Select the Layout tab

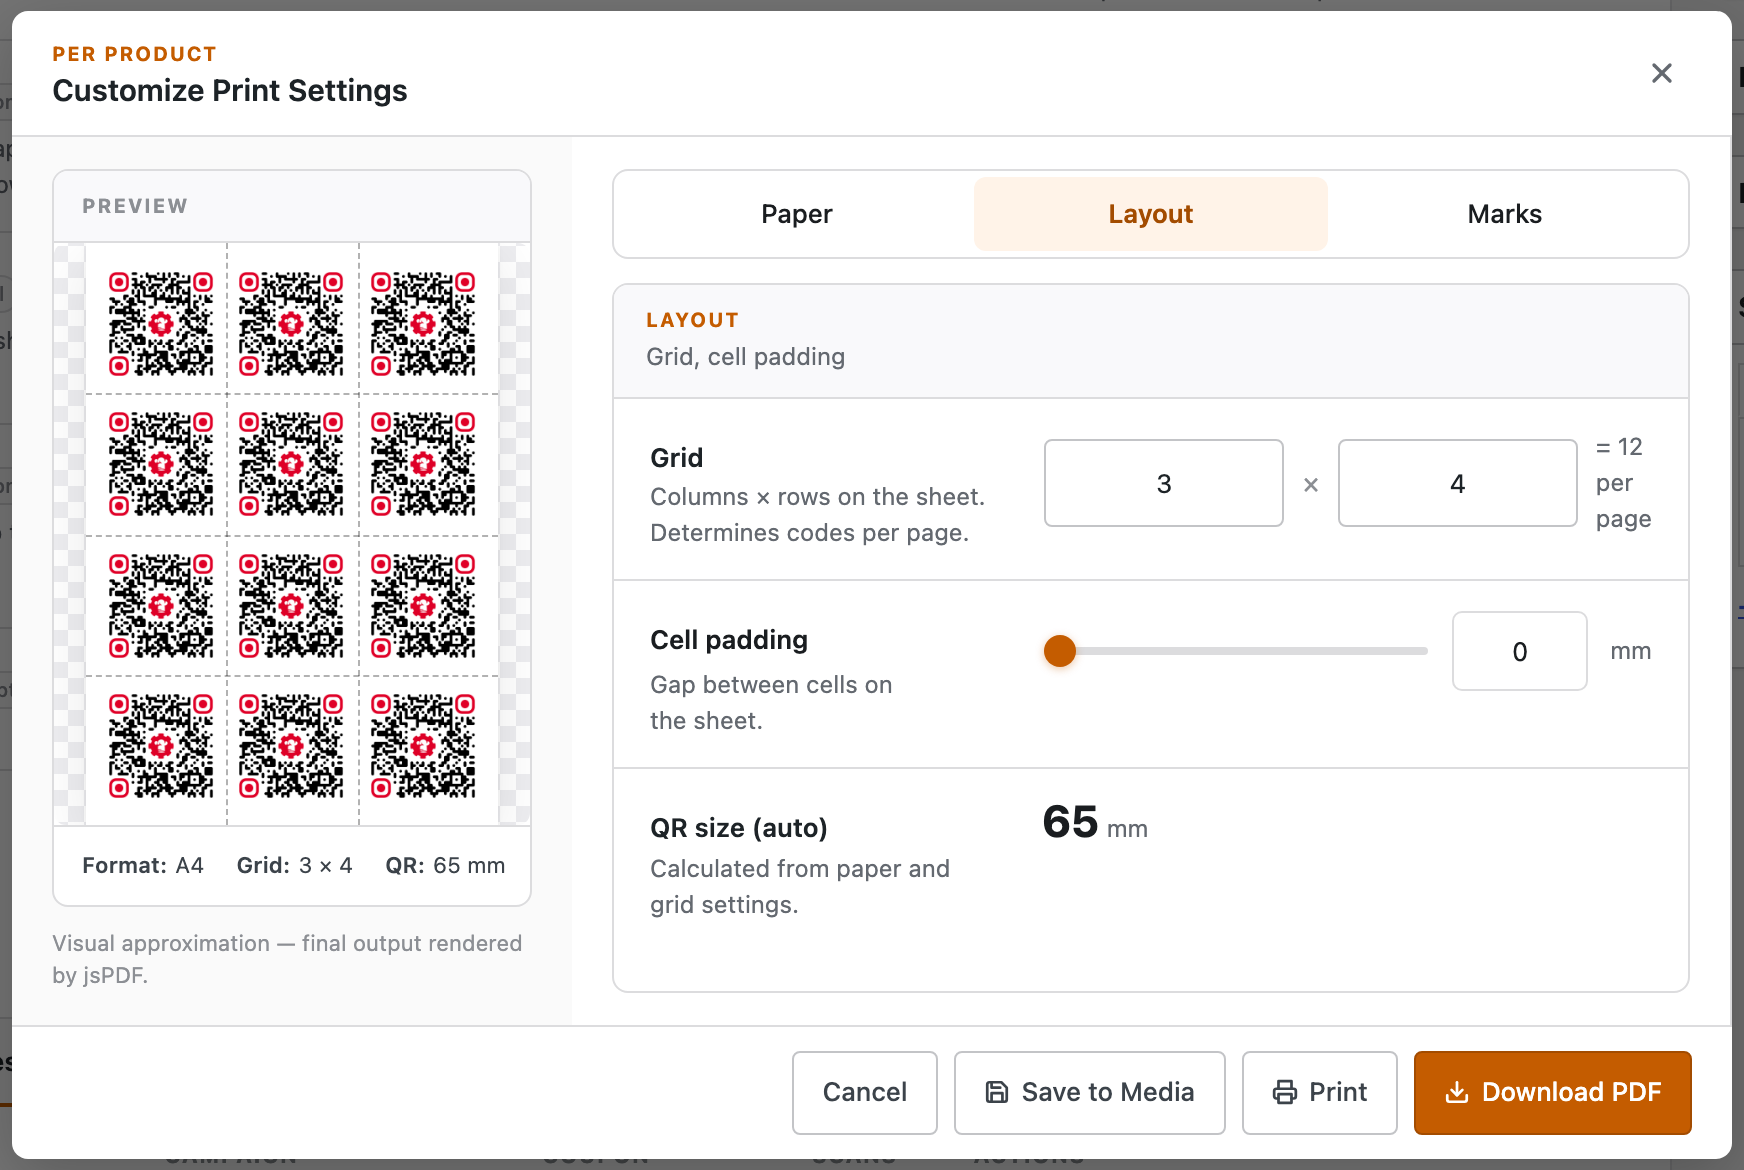point(1151,214)
